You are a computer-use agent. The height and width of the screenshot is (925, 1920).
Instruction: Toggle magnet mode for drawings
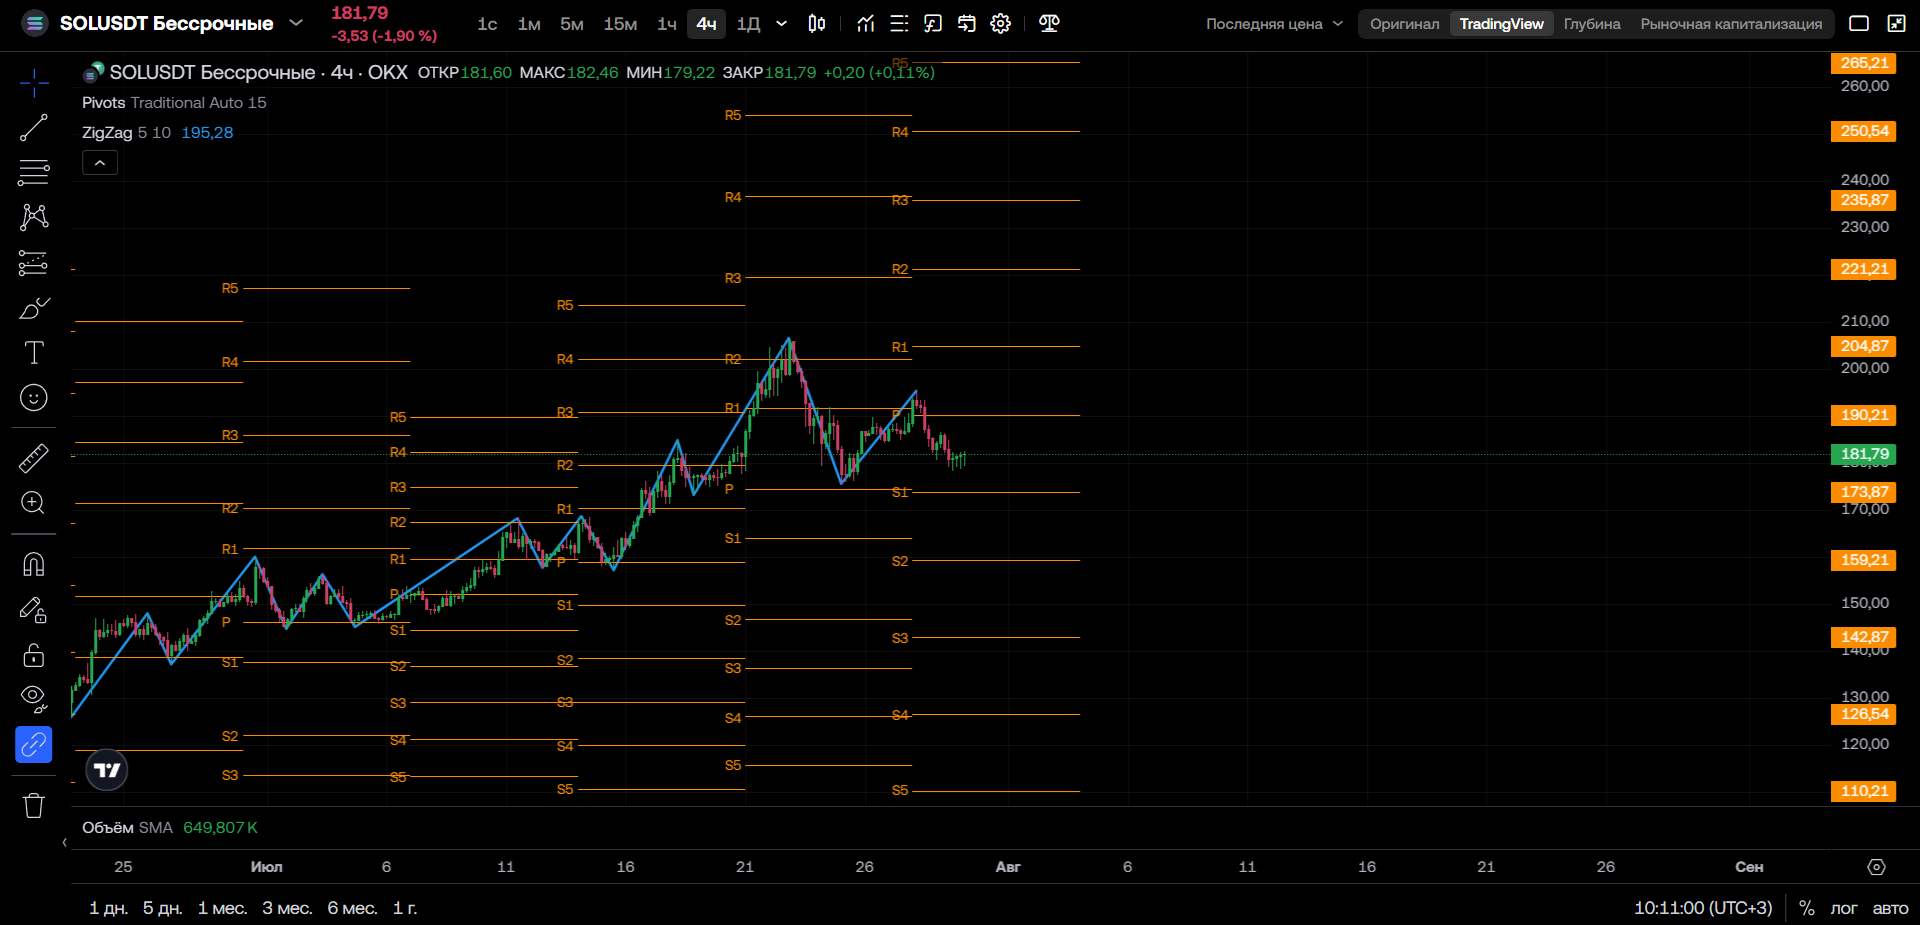coord(33,565)
